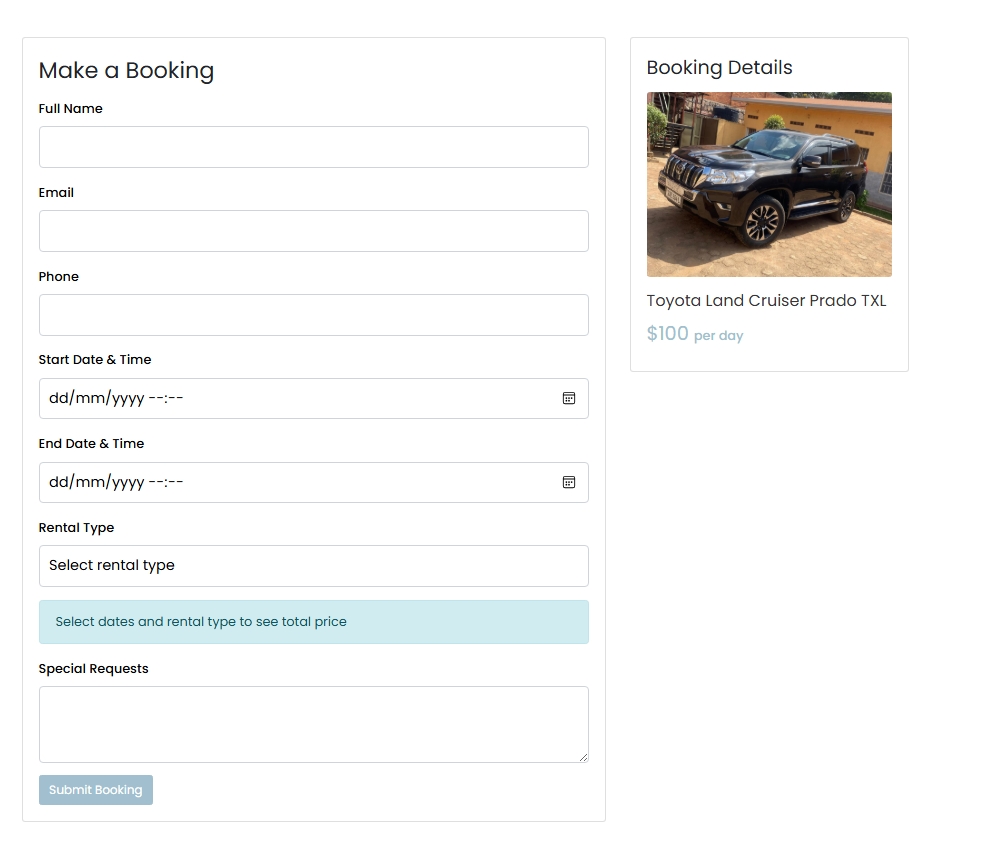Viewport: 991px width, 857px height.
Task: Click the Start Date & Time label
Action: [x=94, y=359]
